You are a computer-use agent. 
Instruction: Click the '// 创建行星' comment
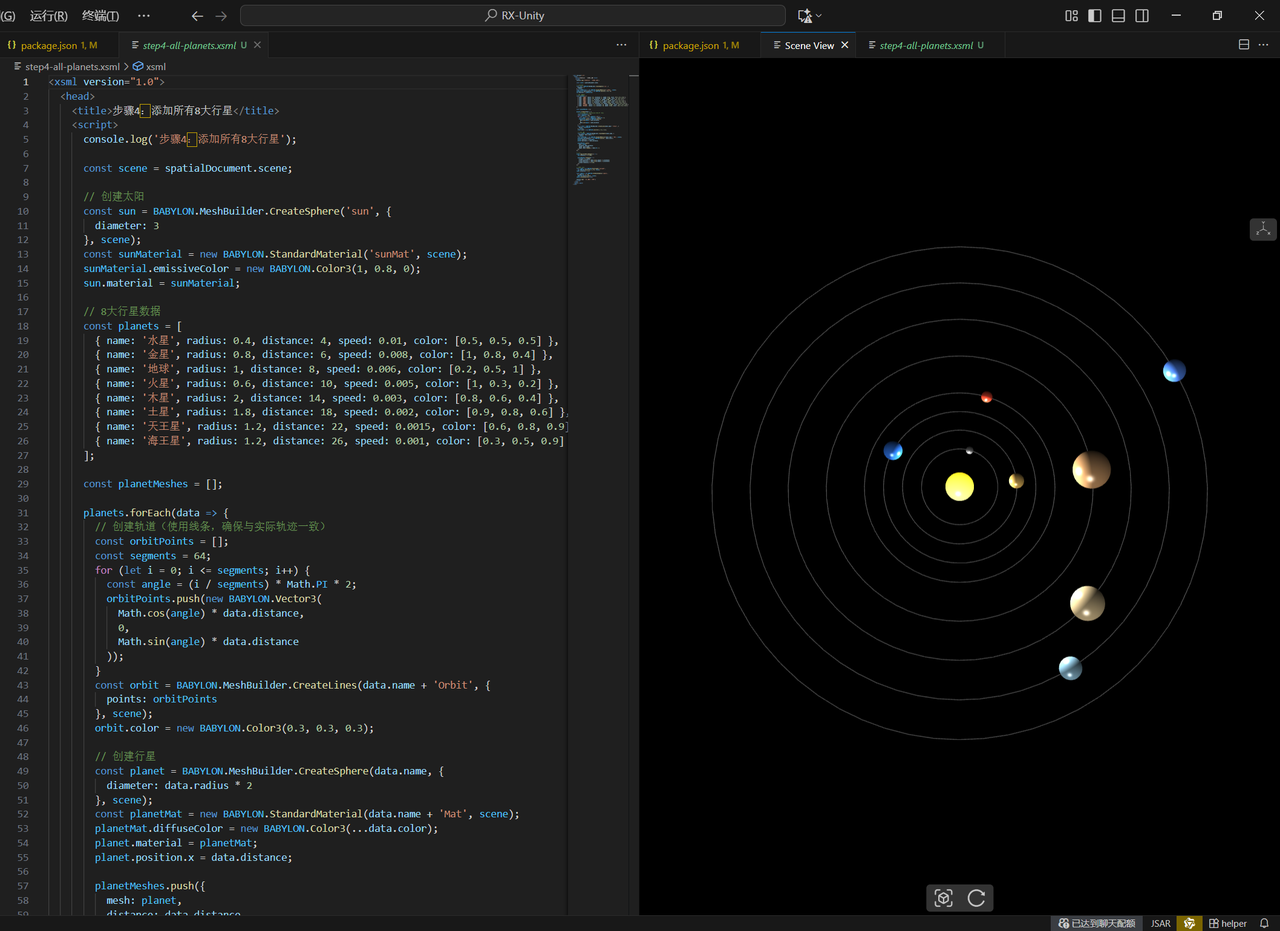pyautogui.click(x=125, y=756)
